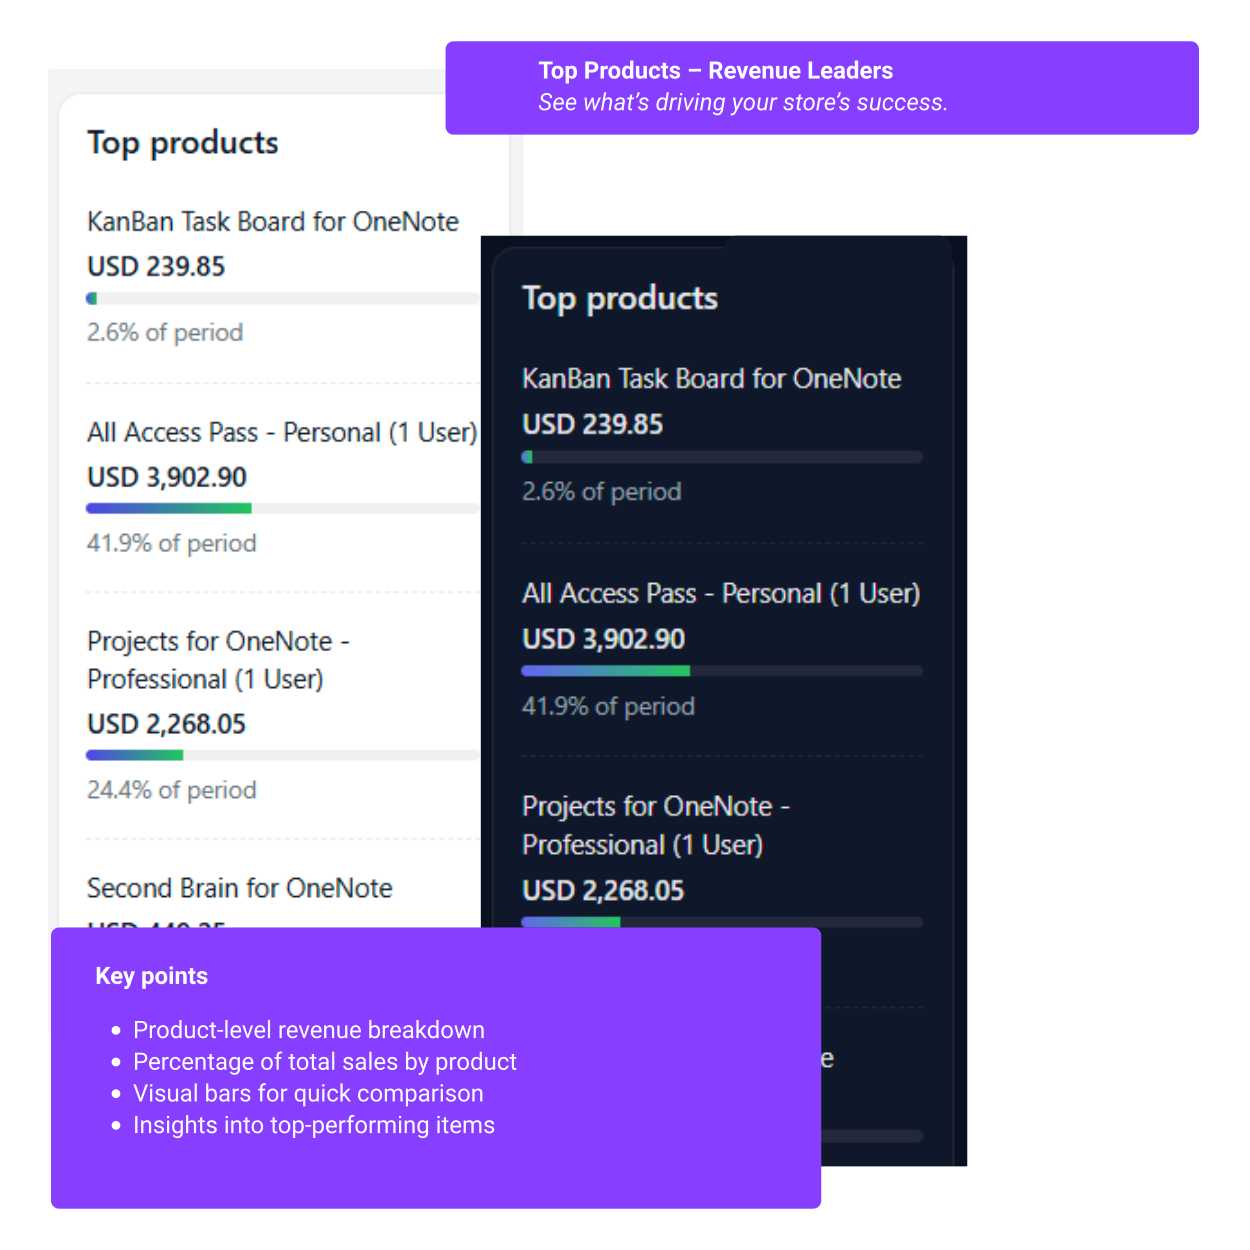This screenshot has width=1250, height=1250.
Task: Click the 41.9% progress bar in dark panel
Action: click(722, 671)
